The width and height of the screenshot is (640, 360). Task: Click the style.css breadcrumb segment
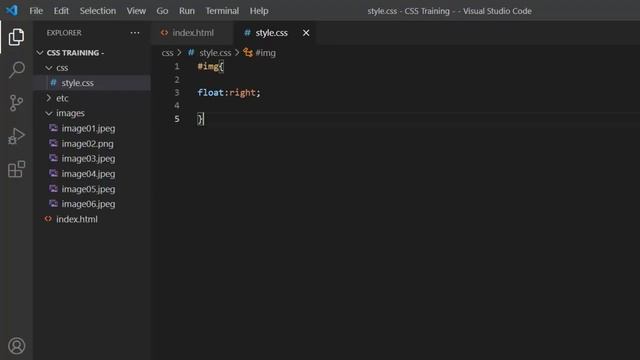pyautogui.click(x=215, y=53)
